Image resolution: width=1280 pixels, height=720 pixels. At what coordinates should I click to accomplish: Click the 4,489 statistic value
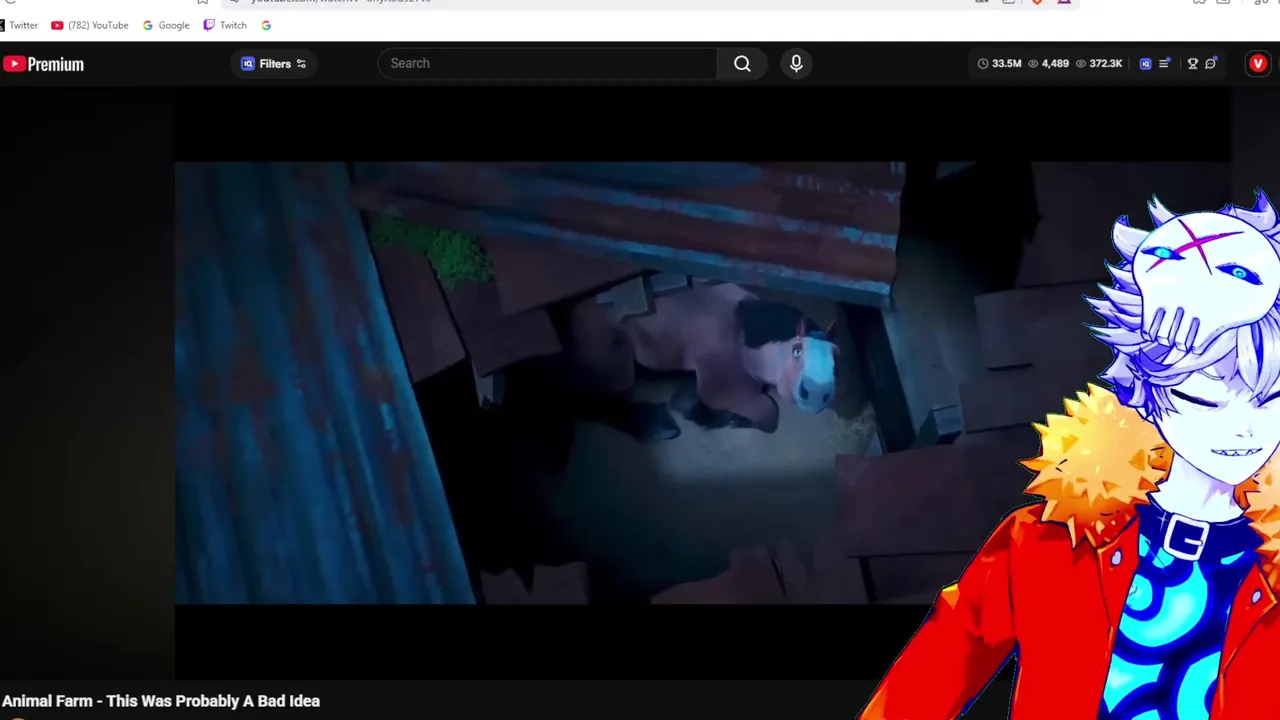tap(1055, 64)
